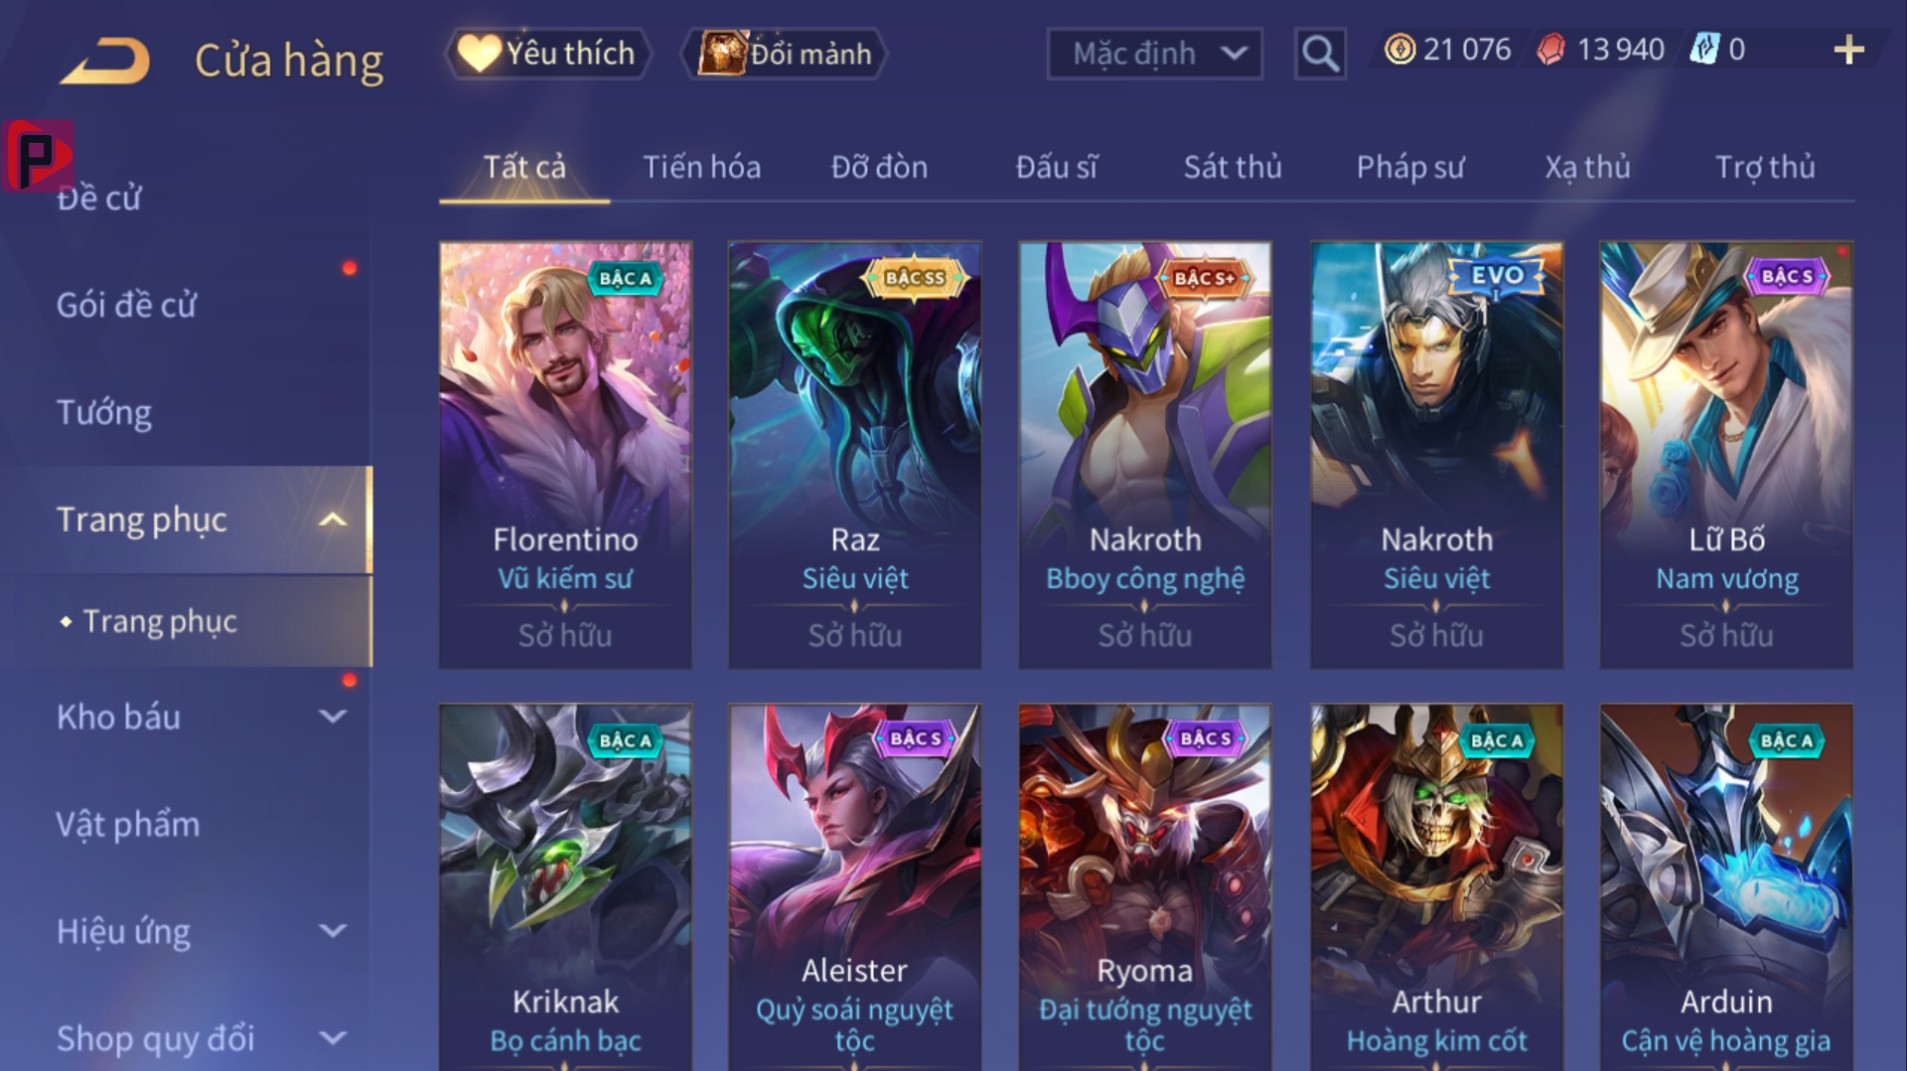Open Yêu thích heart favorites

pos(547,53)
